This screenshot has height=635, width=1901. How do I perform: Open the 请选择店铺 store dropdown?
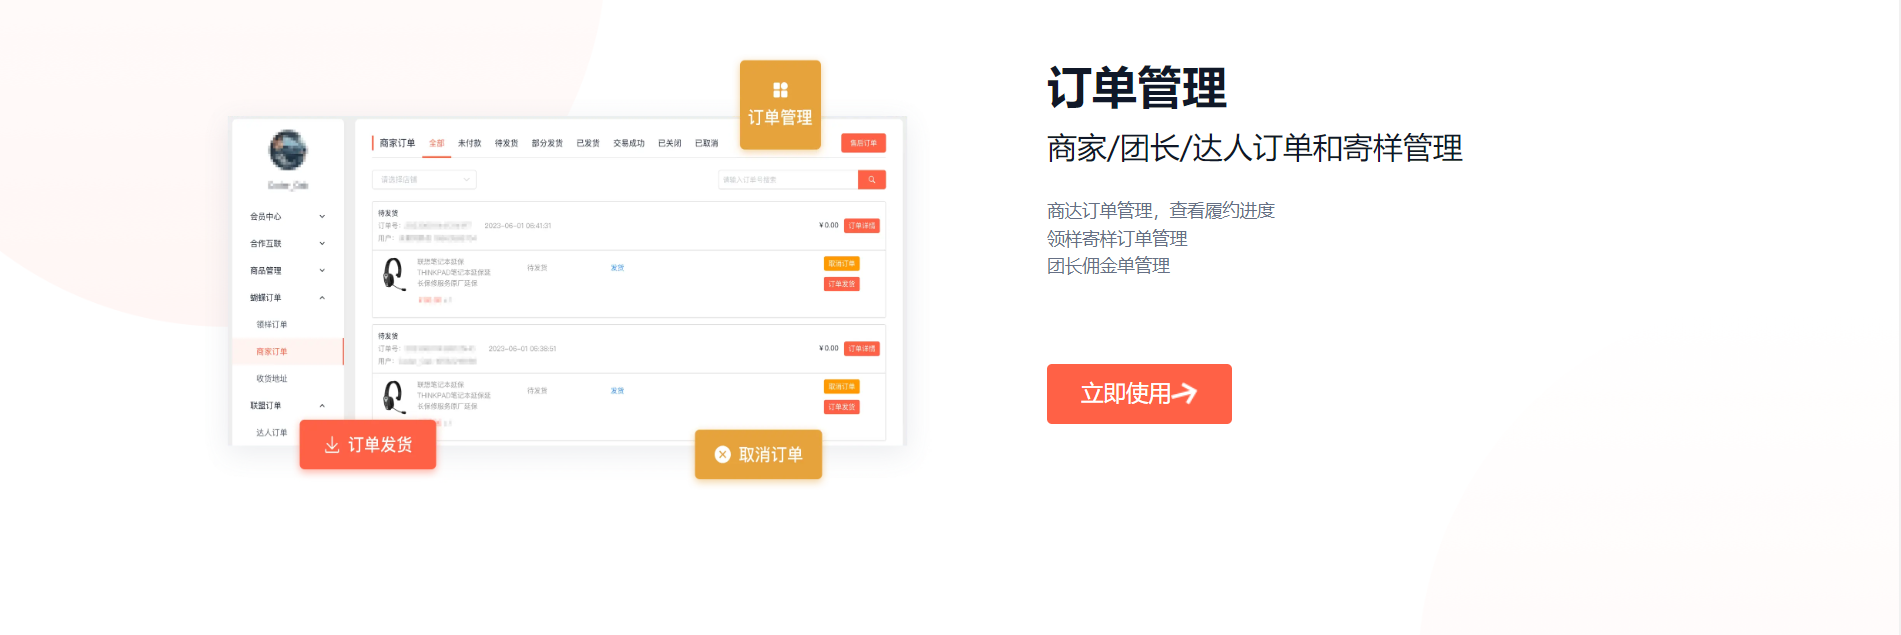(x=424, y=180)
